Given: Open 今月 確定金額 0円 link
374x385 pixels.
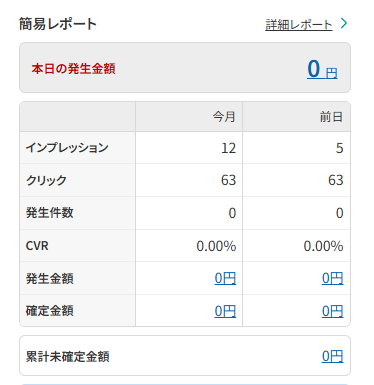Looking at the screenshot, I should (225, 311).
